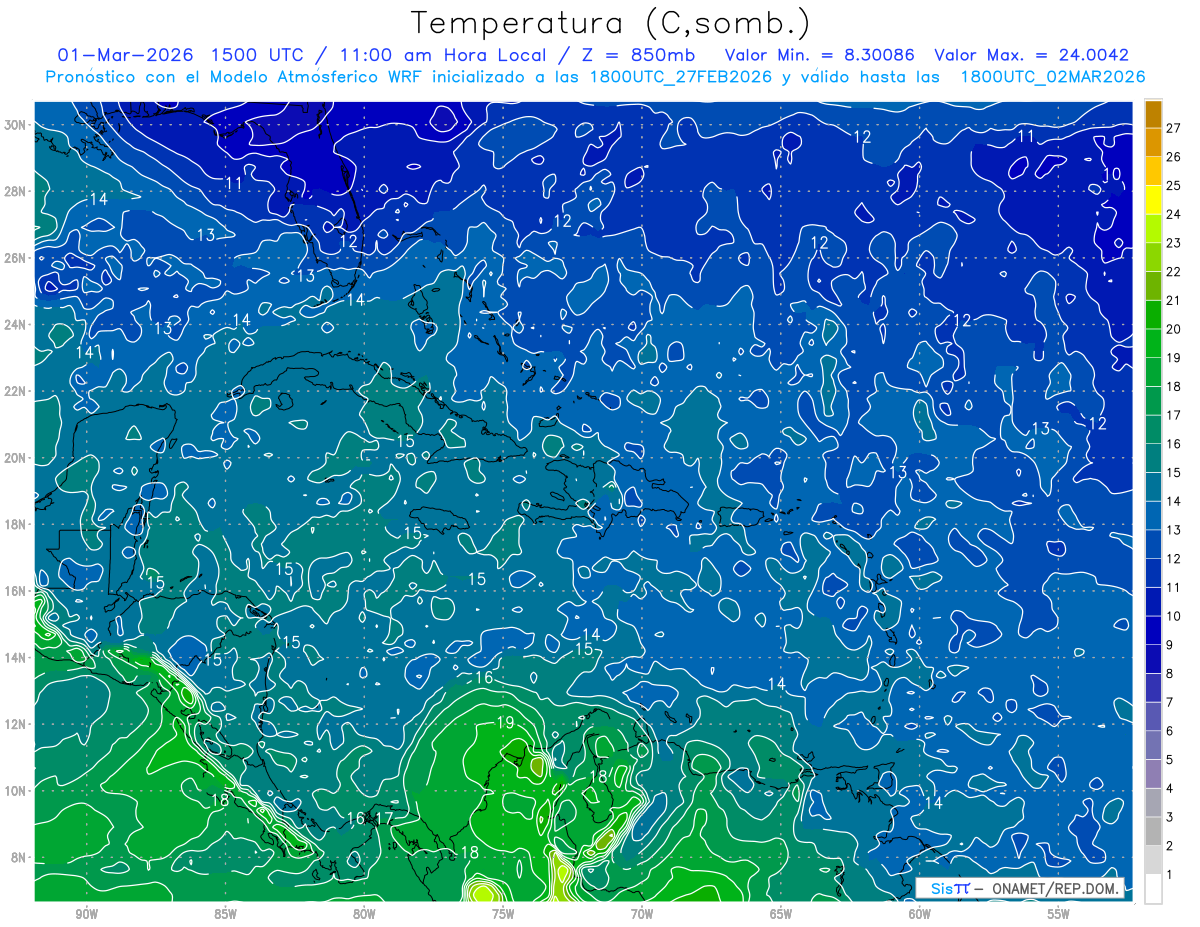The image size is (1200, 927).
Task: Click the contour label 19 over Colombia
Action: click(505, 722)
